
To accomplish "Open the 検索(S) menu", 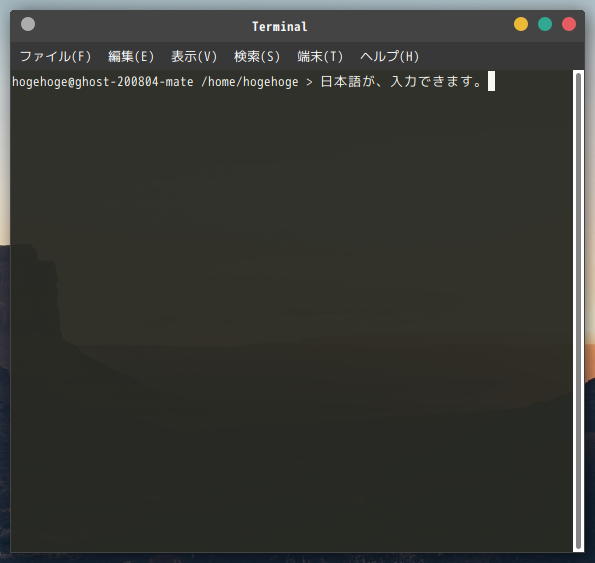I will (x=257, y=57).
